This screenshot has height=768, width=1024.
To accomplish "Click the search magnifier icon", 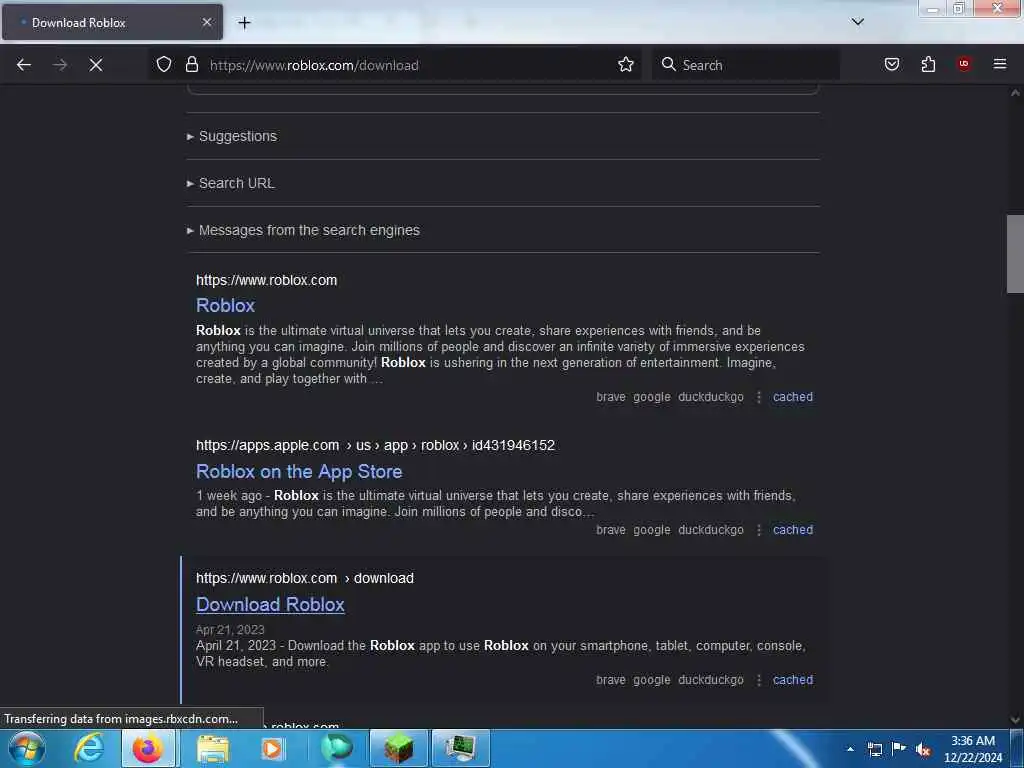I will tap(668, 65).
